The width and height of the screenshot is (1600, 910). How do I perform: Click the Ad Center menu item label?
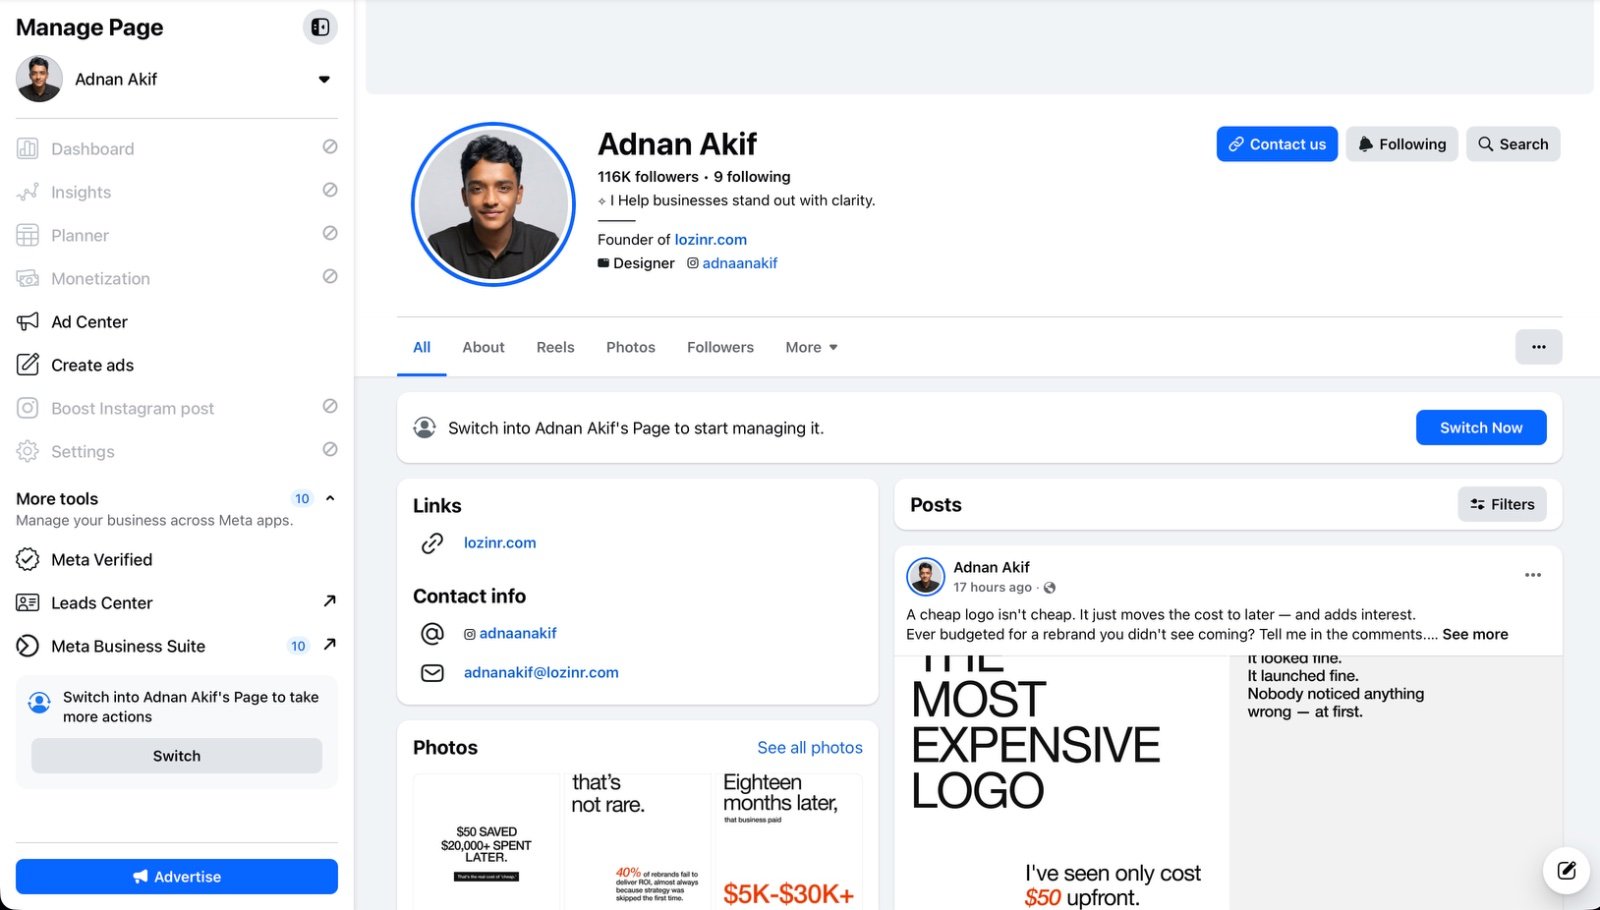coord(89,322)
